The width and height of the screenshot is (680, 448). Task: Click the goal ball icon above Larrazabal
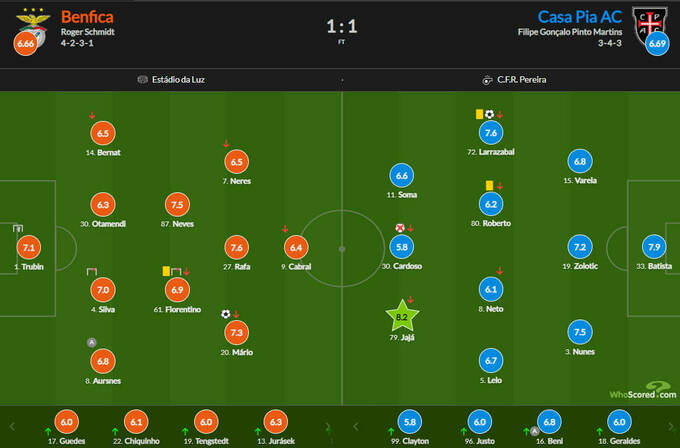point(490,114)
